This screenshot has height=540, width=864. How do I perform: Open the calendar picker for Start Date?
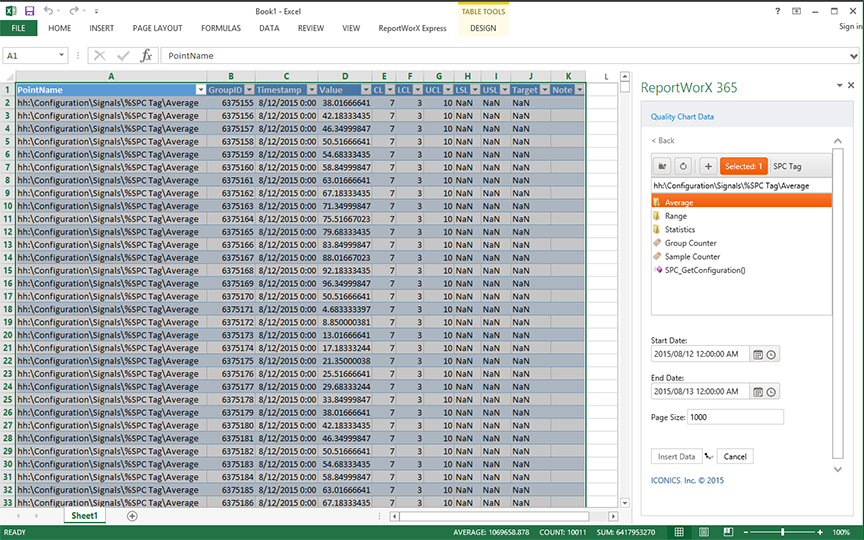[758, 354]
